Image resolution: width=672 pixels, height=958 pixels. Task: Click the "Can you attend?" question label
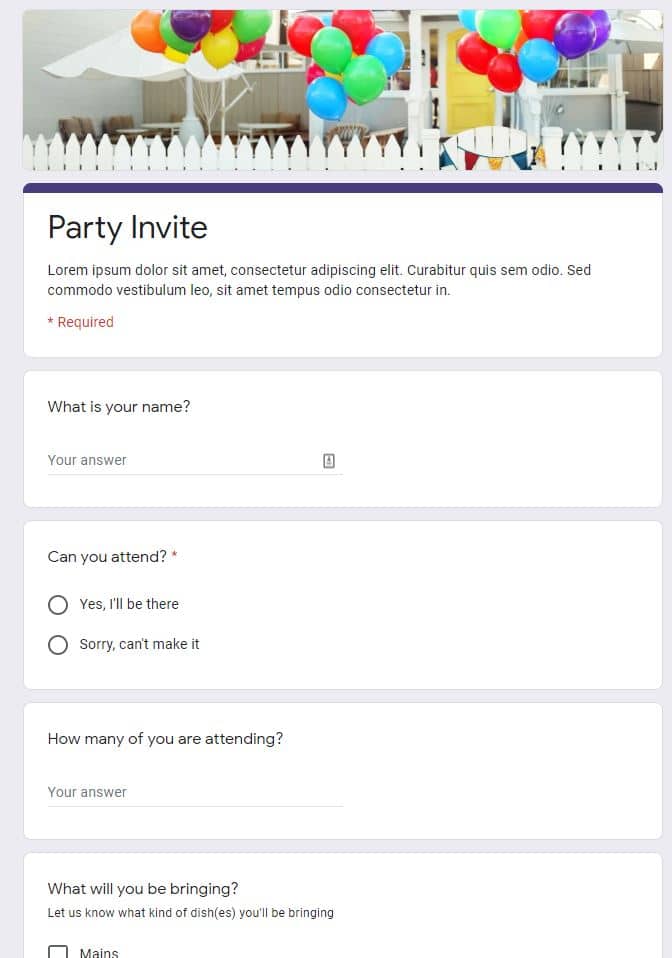coord(107,557)
